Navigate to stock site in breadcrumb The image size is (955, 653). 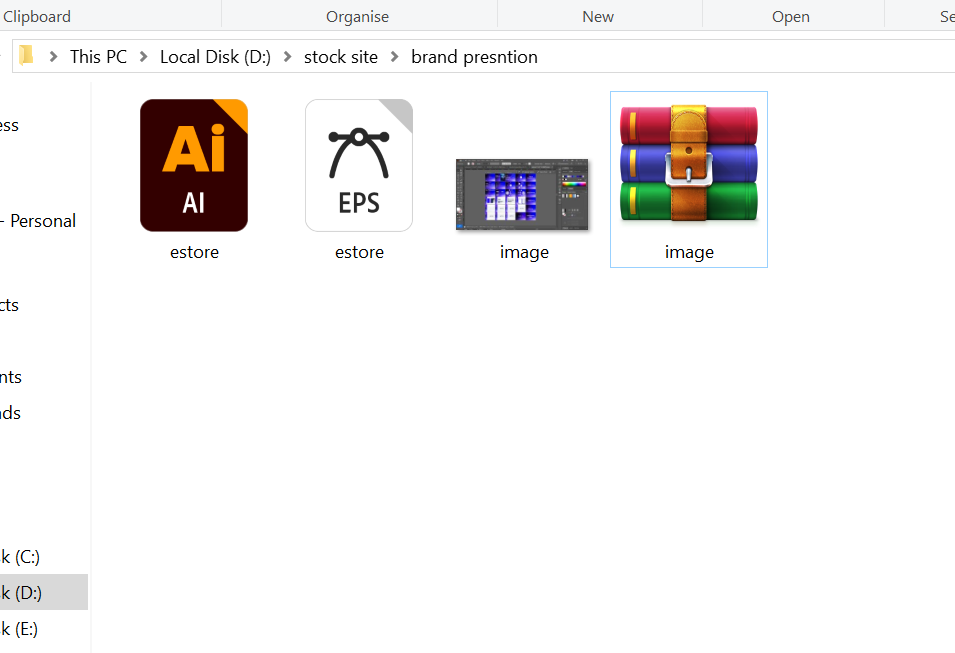click(x=341, y=57)
